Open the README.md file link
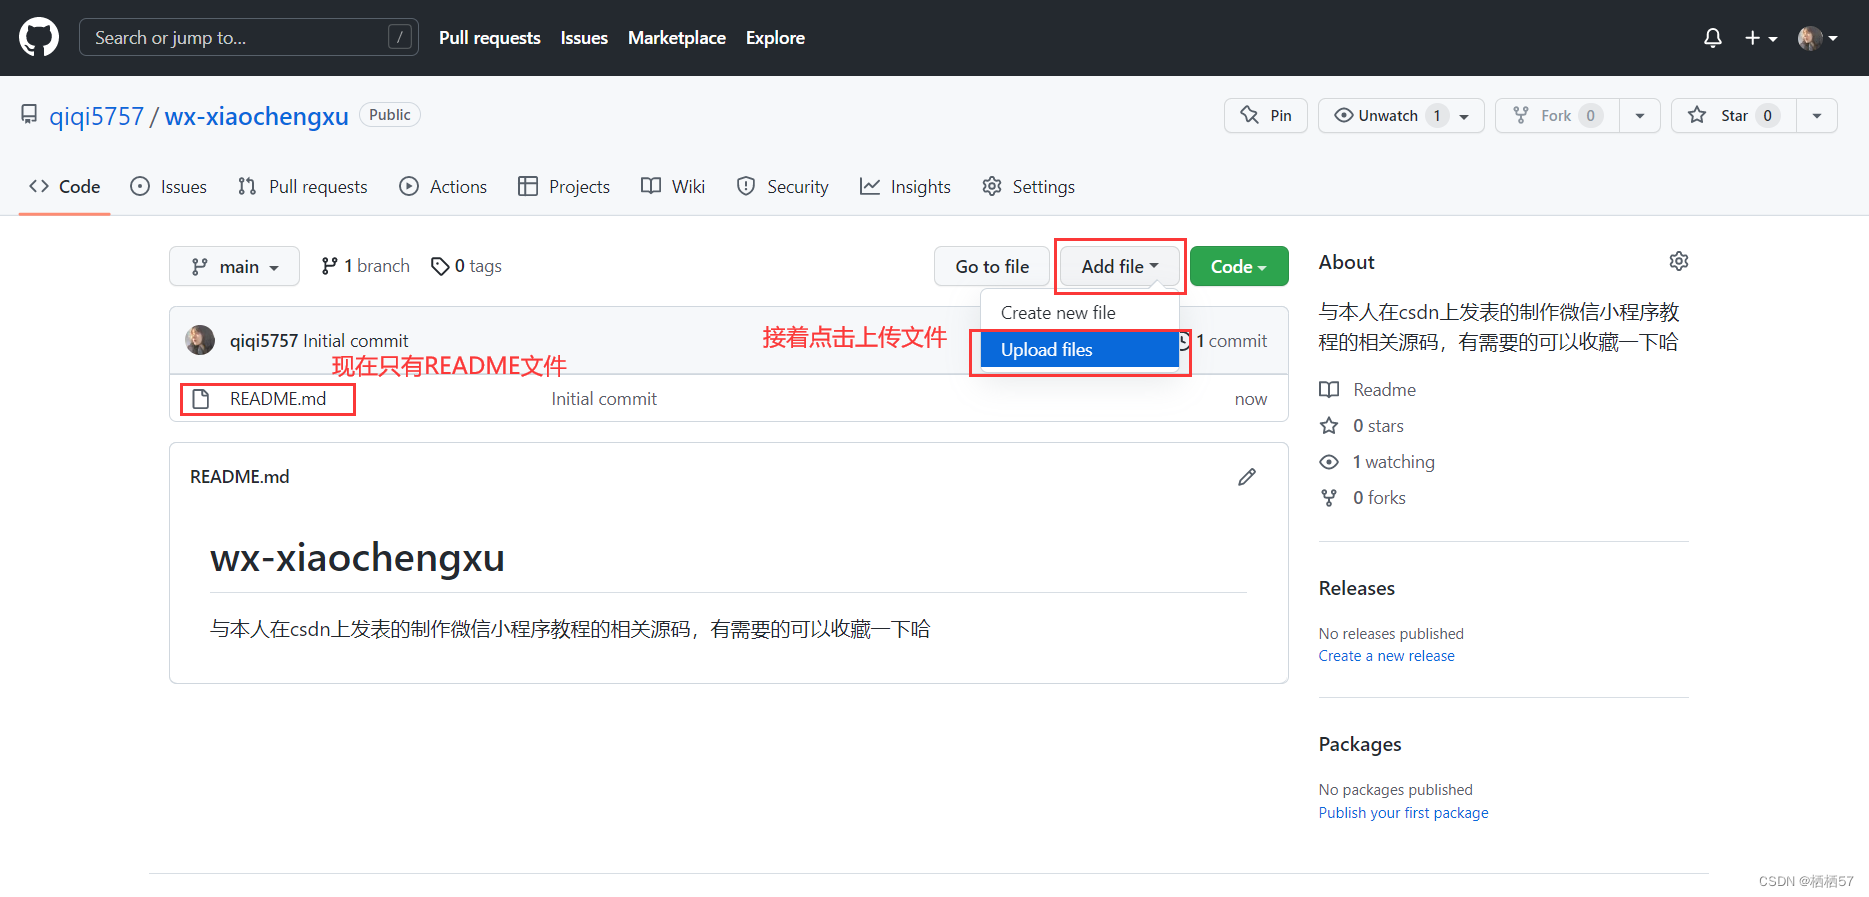This screenshot has width=1869, height=897. 278,399
